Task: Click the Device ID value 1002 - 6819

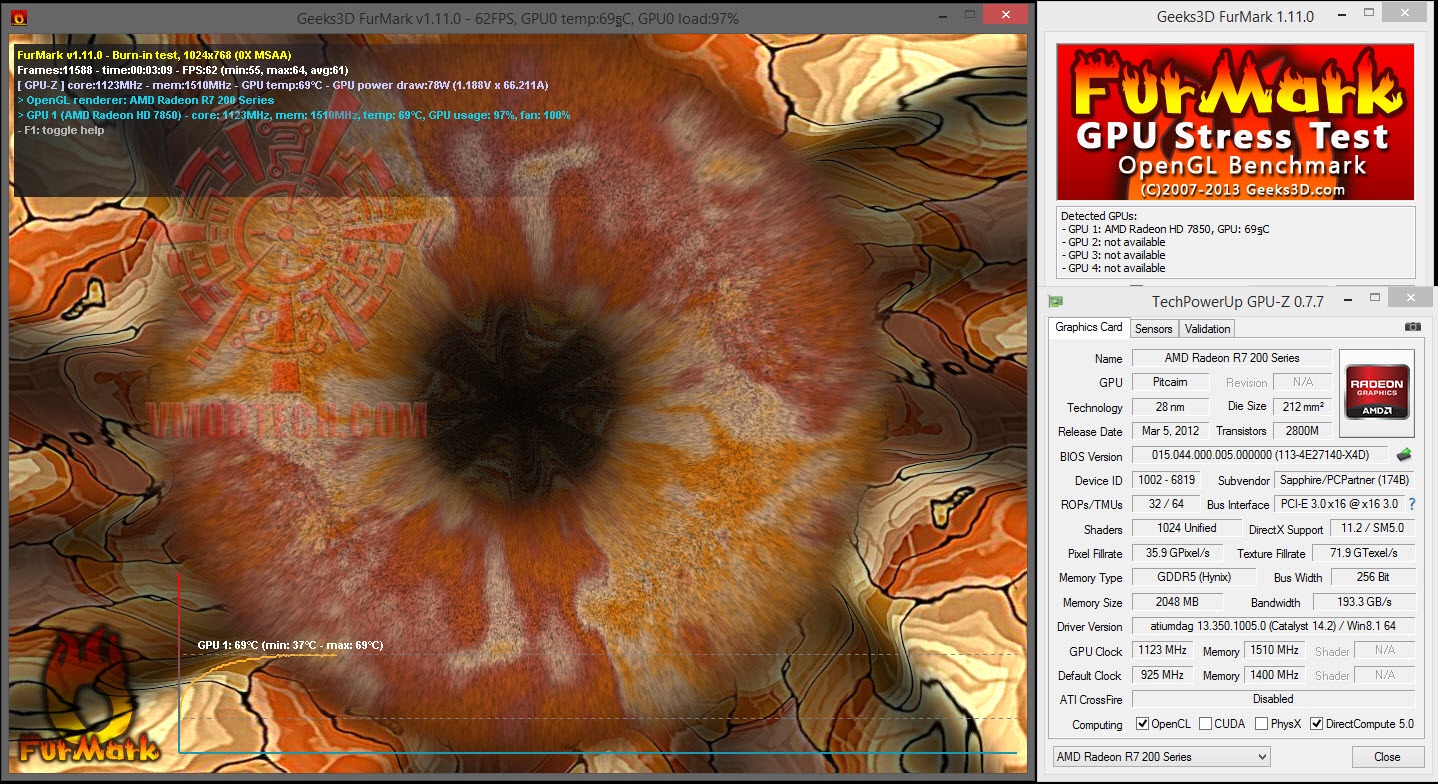Action: [x=1166, y=480]
